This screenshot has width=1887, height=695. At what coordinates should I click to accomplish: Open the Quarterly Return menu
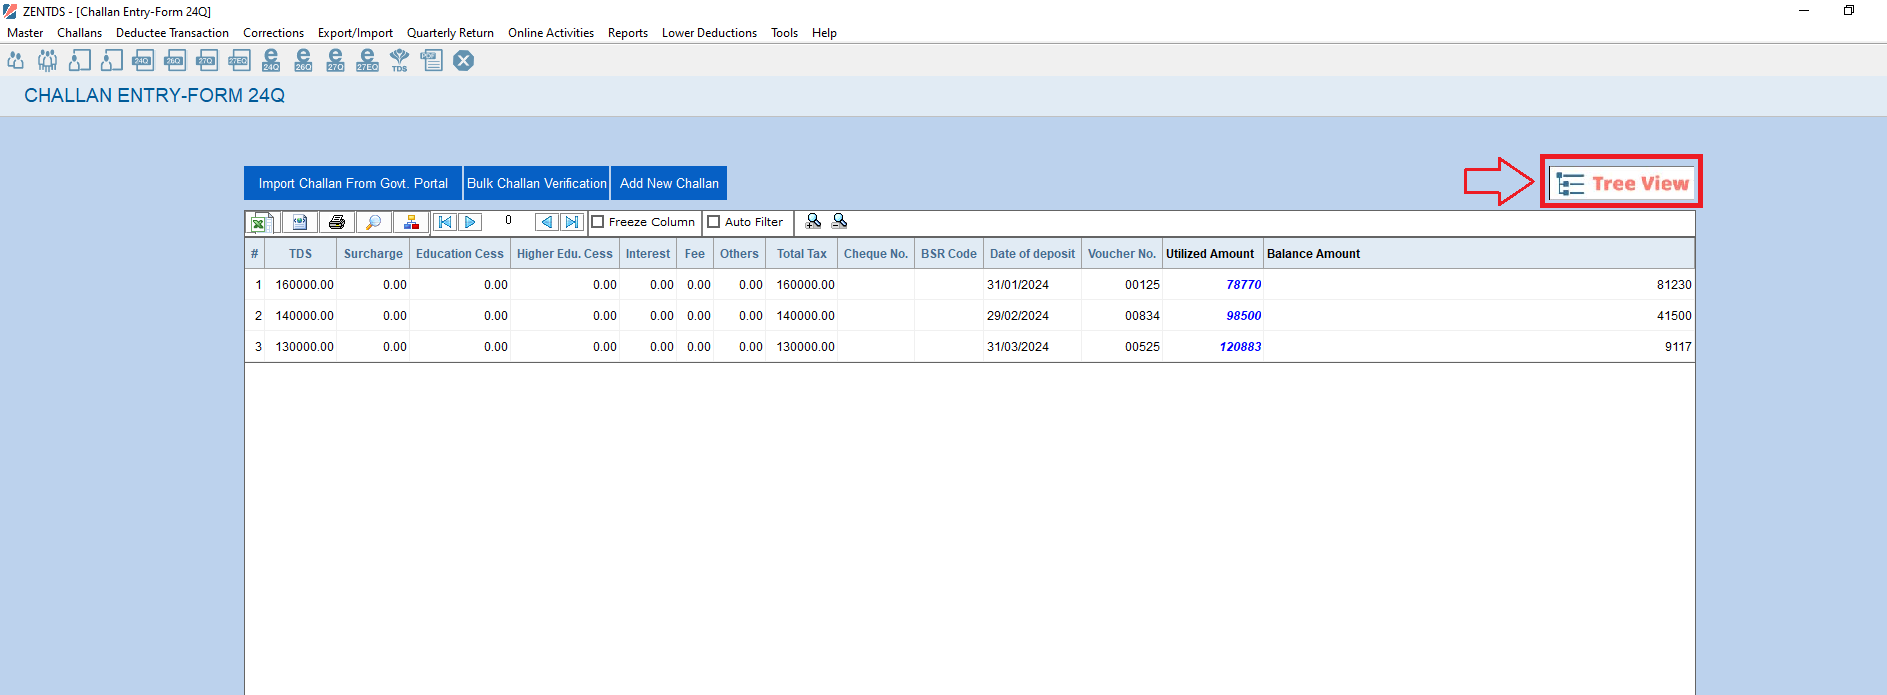450,33
